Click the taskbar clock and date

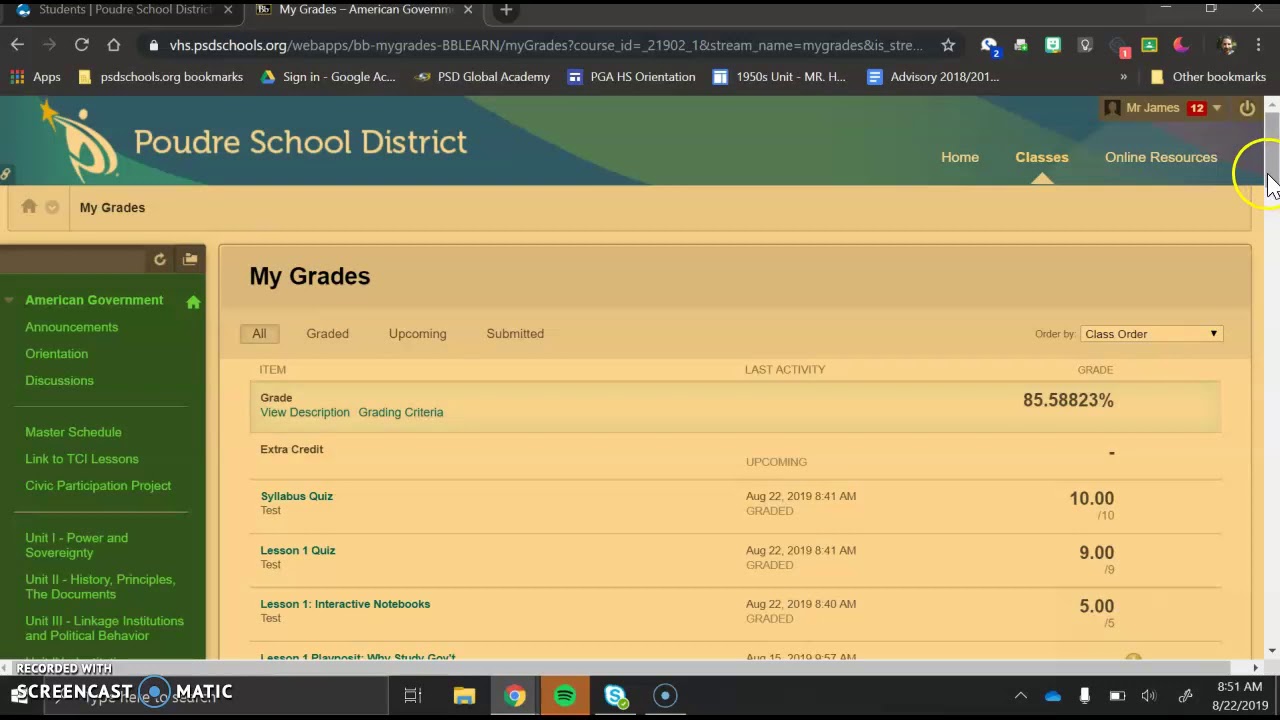pyautogui.click(x=1240, y=696)
